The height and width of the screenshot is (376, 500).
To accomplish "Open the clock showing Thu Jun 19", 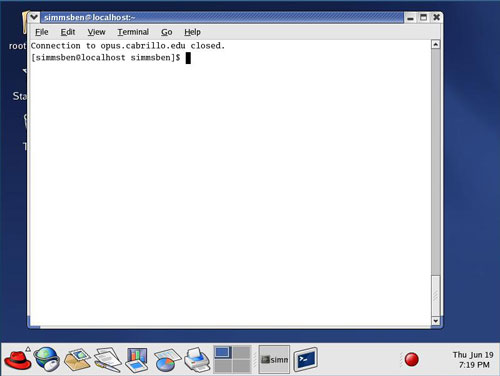I will tap(473, 360).
